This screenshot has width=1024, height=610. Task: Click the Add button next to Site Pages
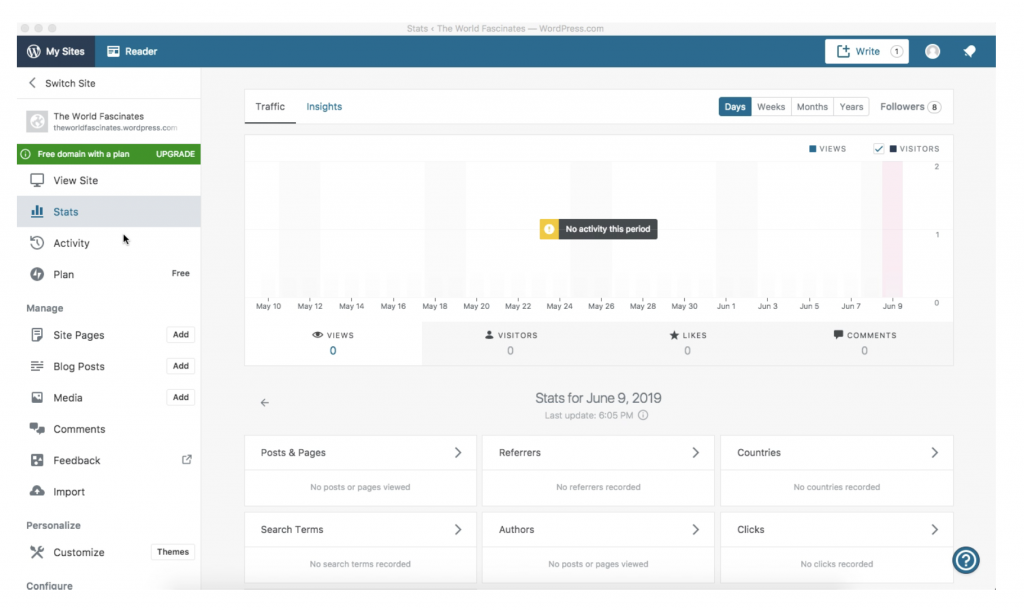[x=181, y=334]
